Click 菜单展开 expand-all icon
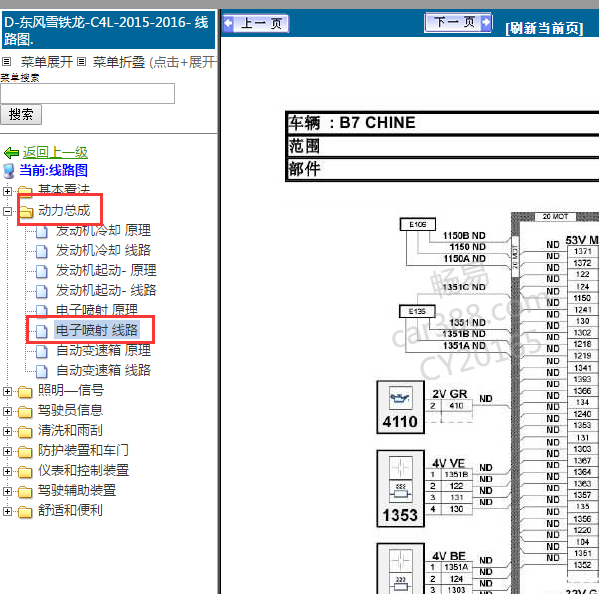599x594 pixels. [x=6, y=62]
